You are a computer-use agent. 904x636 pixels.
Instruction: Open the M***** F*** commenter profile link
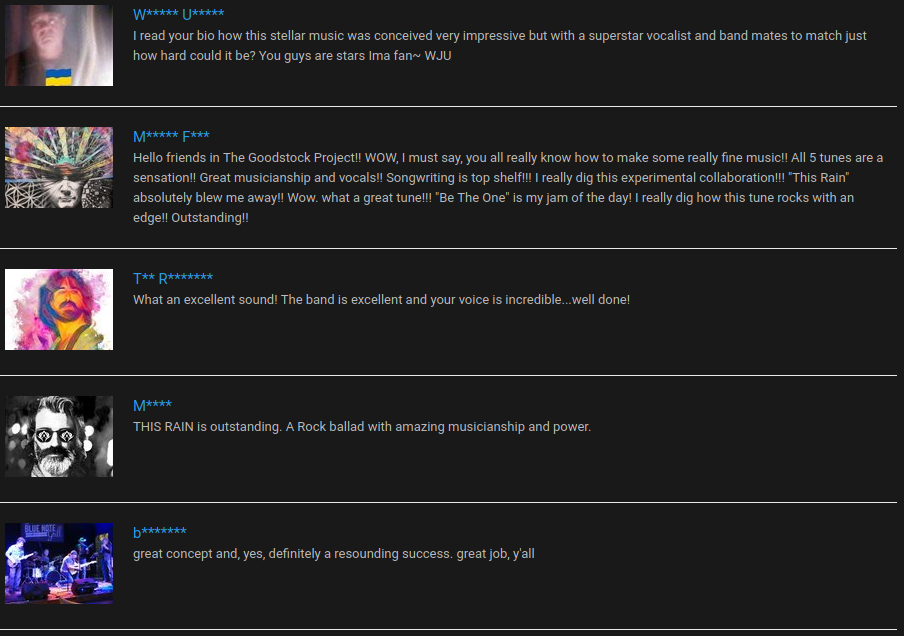click(x=171, y=137)
